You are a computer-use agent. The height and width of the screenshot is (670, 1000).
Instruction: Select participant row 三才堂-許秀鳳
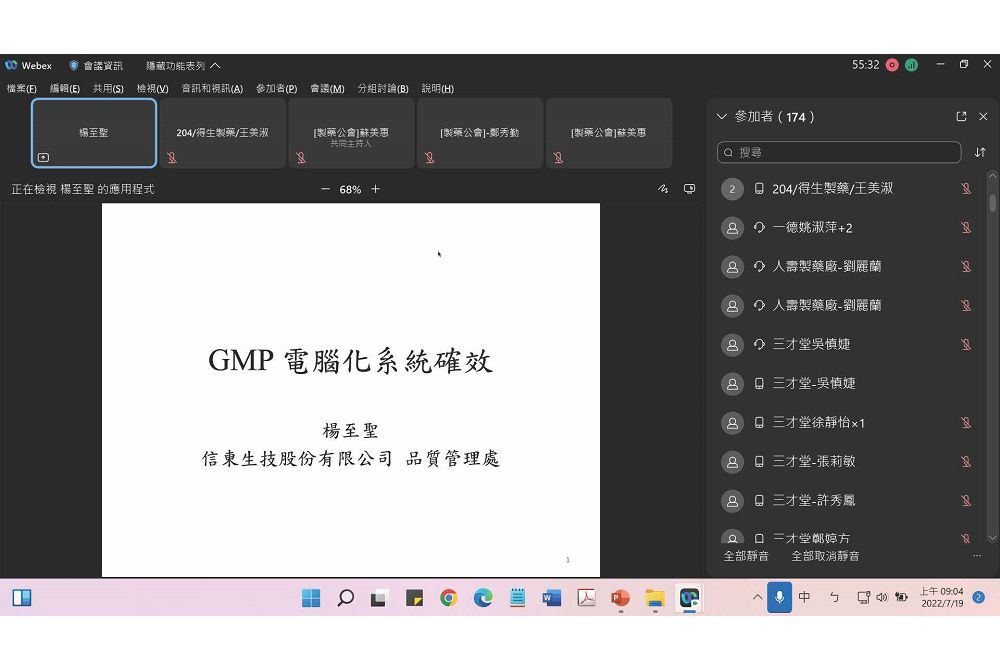pos(849,500)
